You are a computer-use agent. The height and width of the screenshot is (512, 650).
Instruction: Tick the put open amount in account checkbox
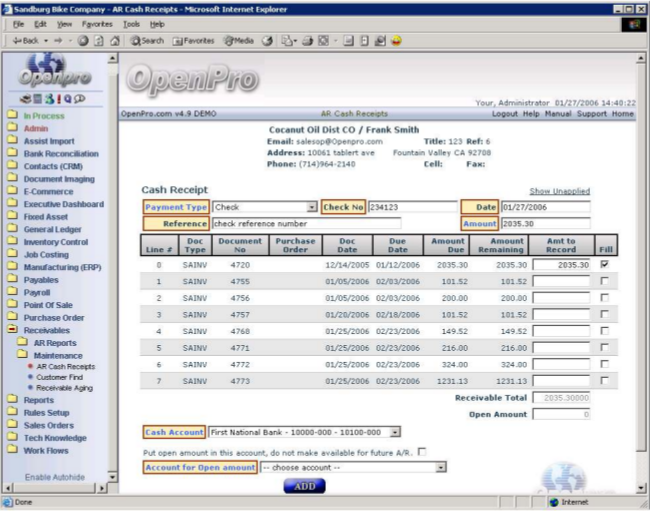click(421, 452)
